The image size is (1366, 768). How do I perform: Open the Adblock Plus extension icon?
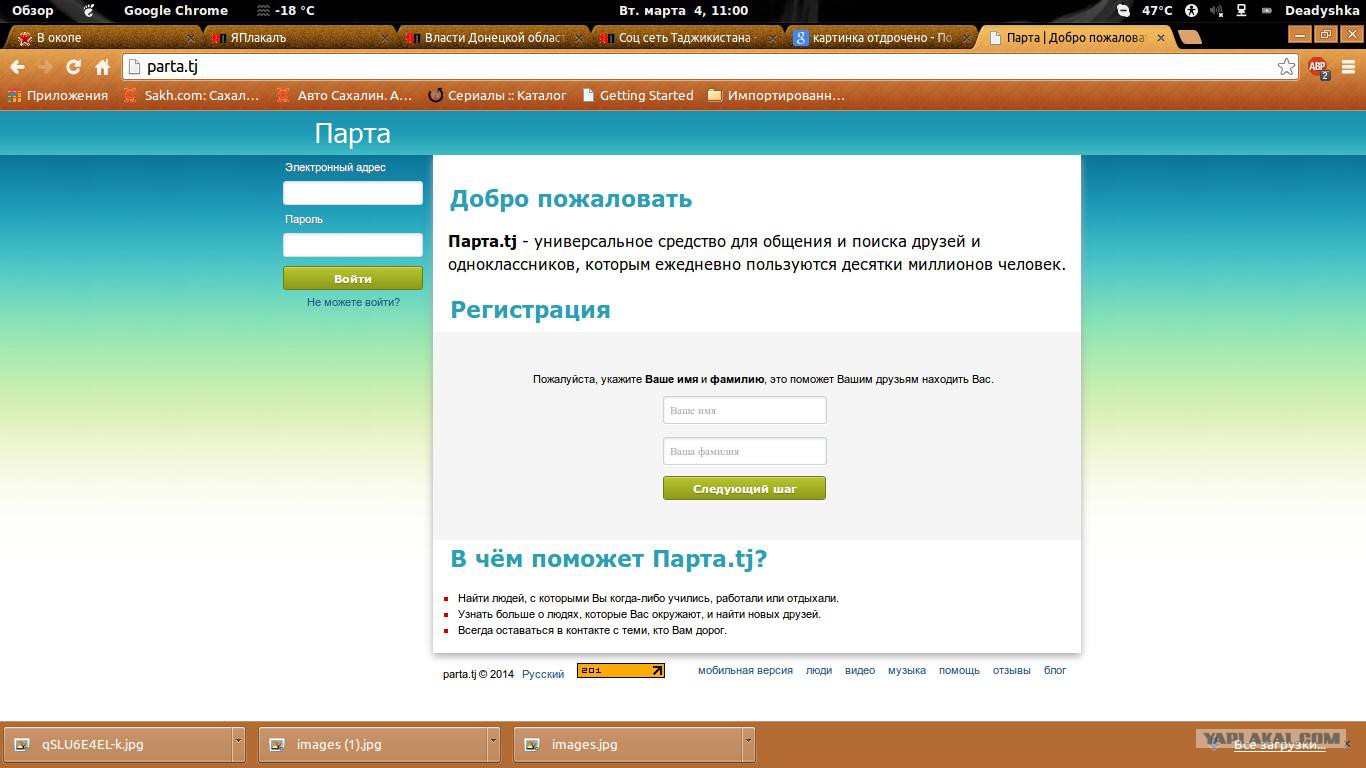[1318, 67]
